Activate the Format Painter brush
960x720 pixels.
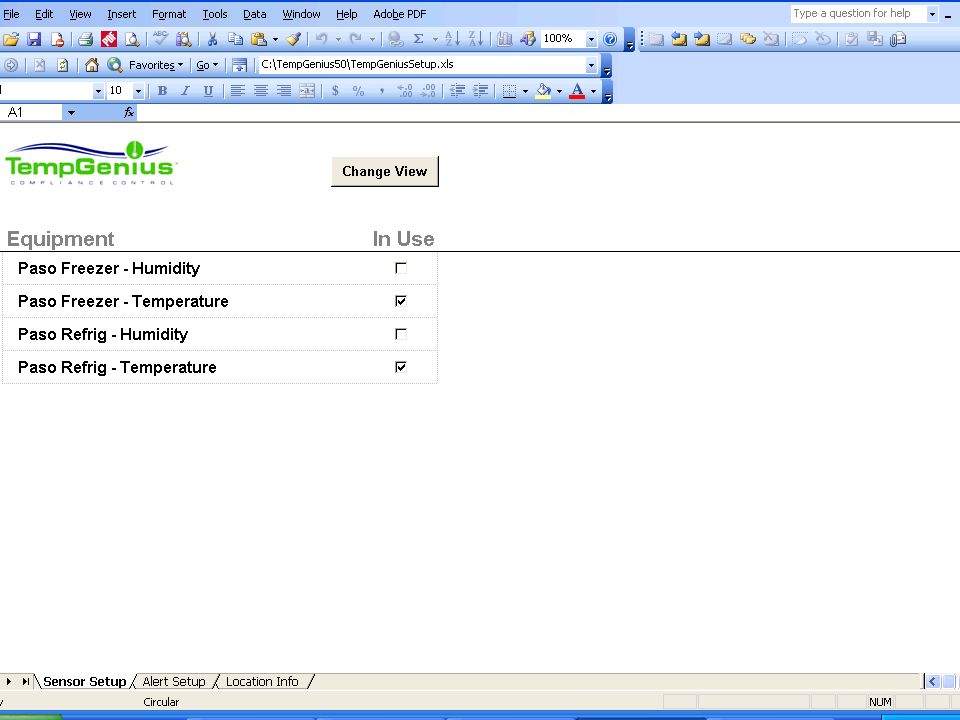[294, 39]
